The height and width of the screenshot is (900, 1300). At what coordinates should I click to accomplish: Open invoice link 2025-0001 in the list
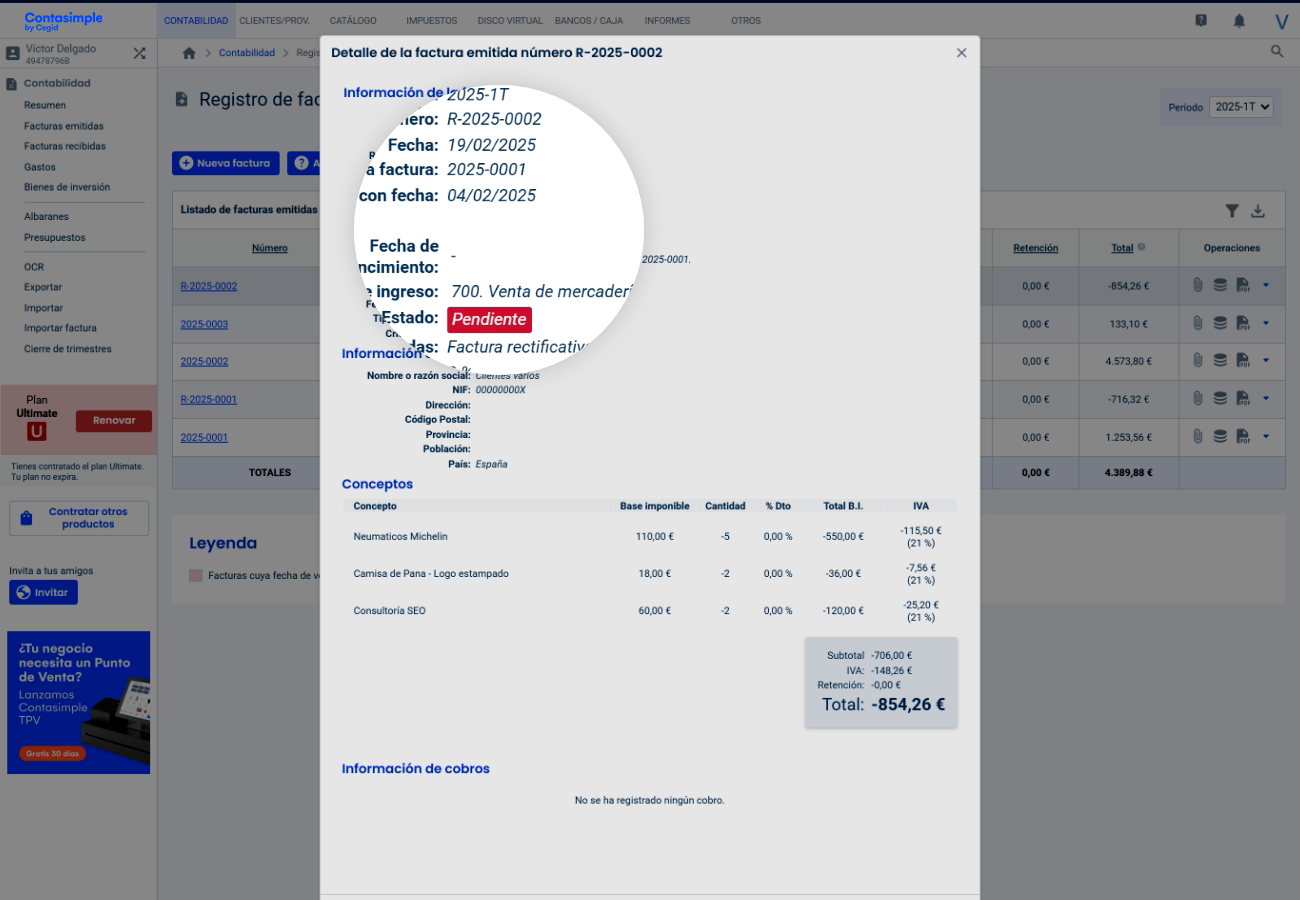tap(204, 437)
